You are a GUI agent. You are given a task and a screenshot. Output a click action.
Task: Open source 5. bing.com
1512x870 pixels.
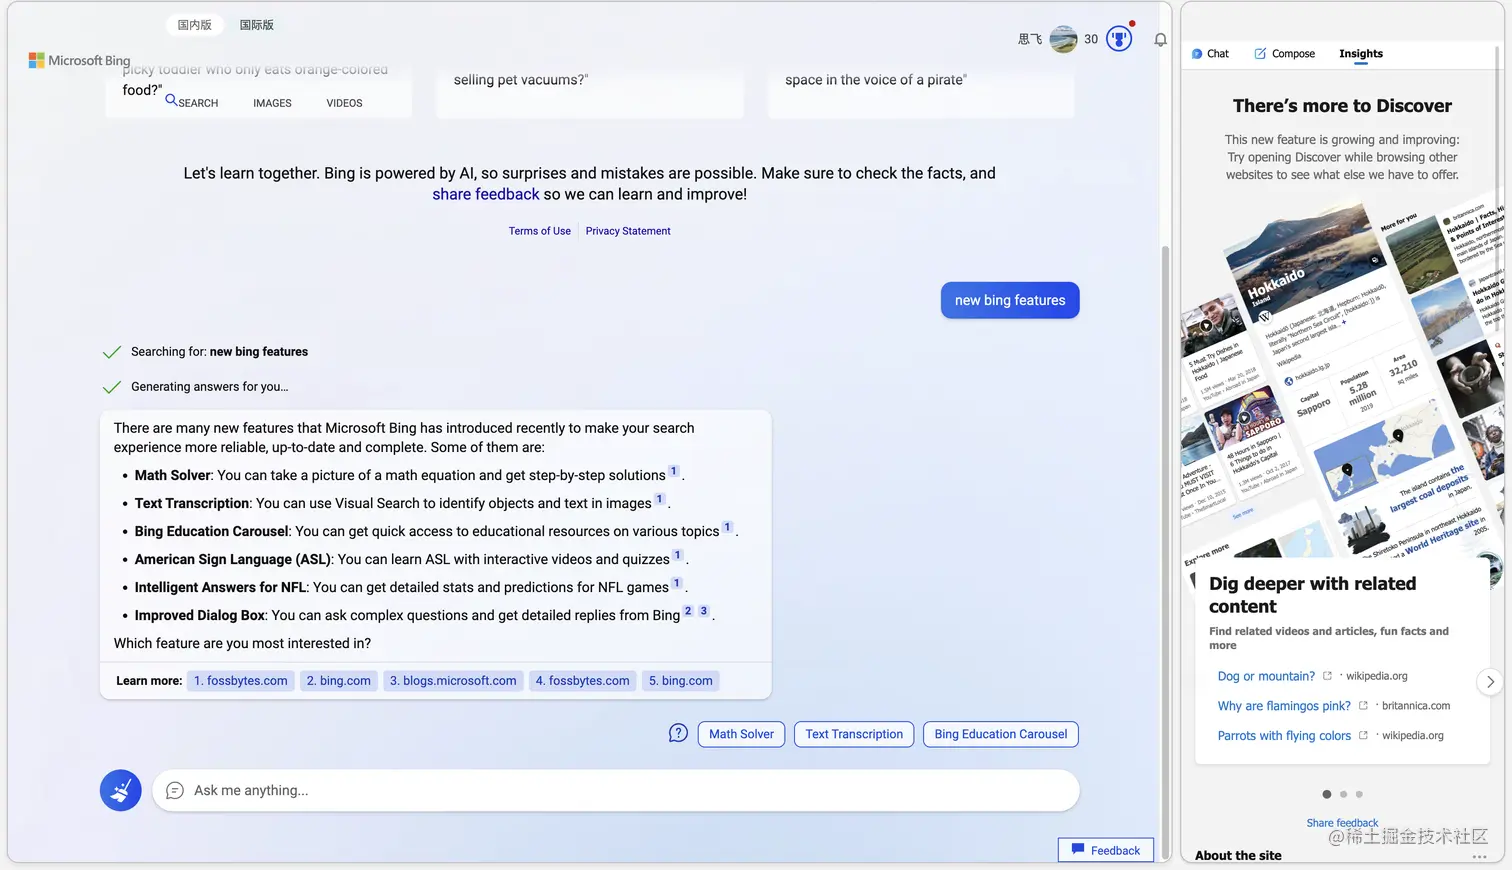[x=681, y=681]
